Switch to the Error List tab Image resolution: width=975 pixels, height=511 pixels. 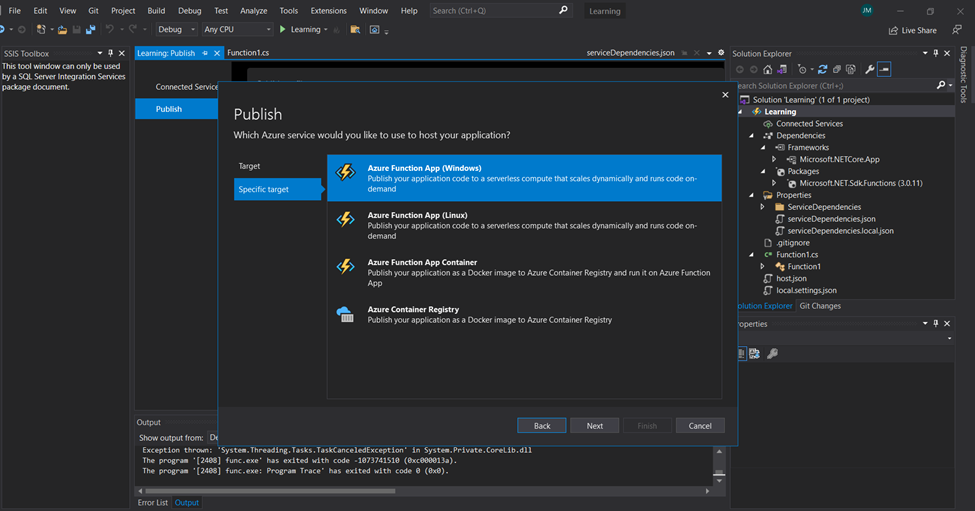(153, 502)
